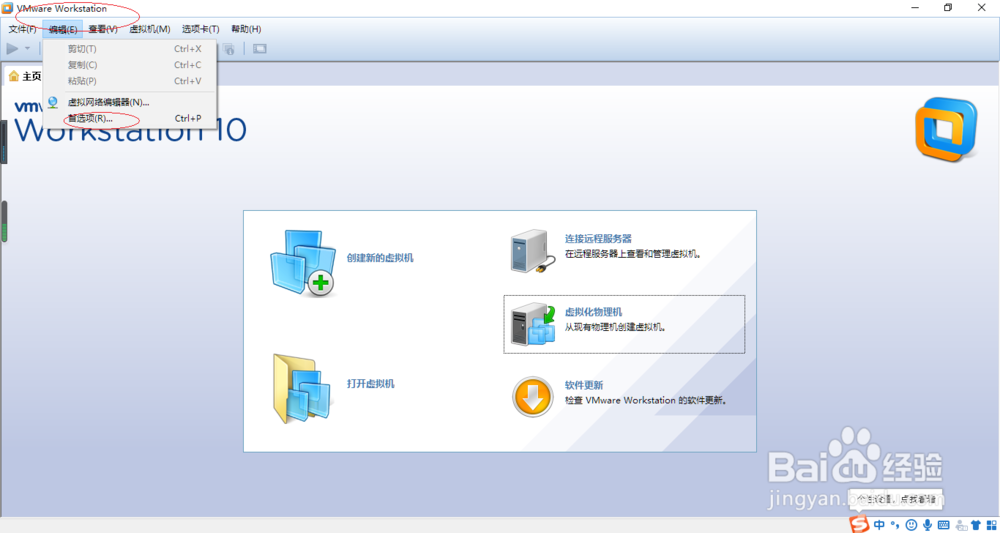Open the 选项卡(T) menu
This screenshot has height=533, width=1000.
[x=200, y=29]
